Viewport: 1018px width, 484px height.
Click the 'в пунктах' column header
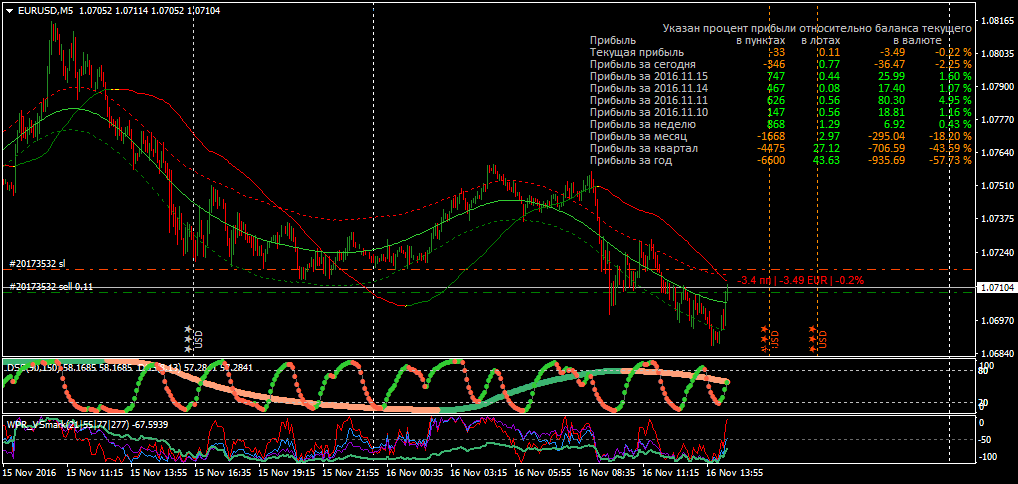click(761, 40)
